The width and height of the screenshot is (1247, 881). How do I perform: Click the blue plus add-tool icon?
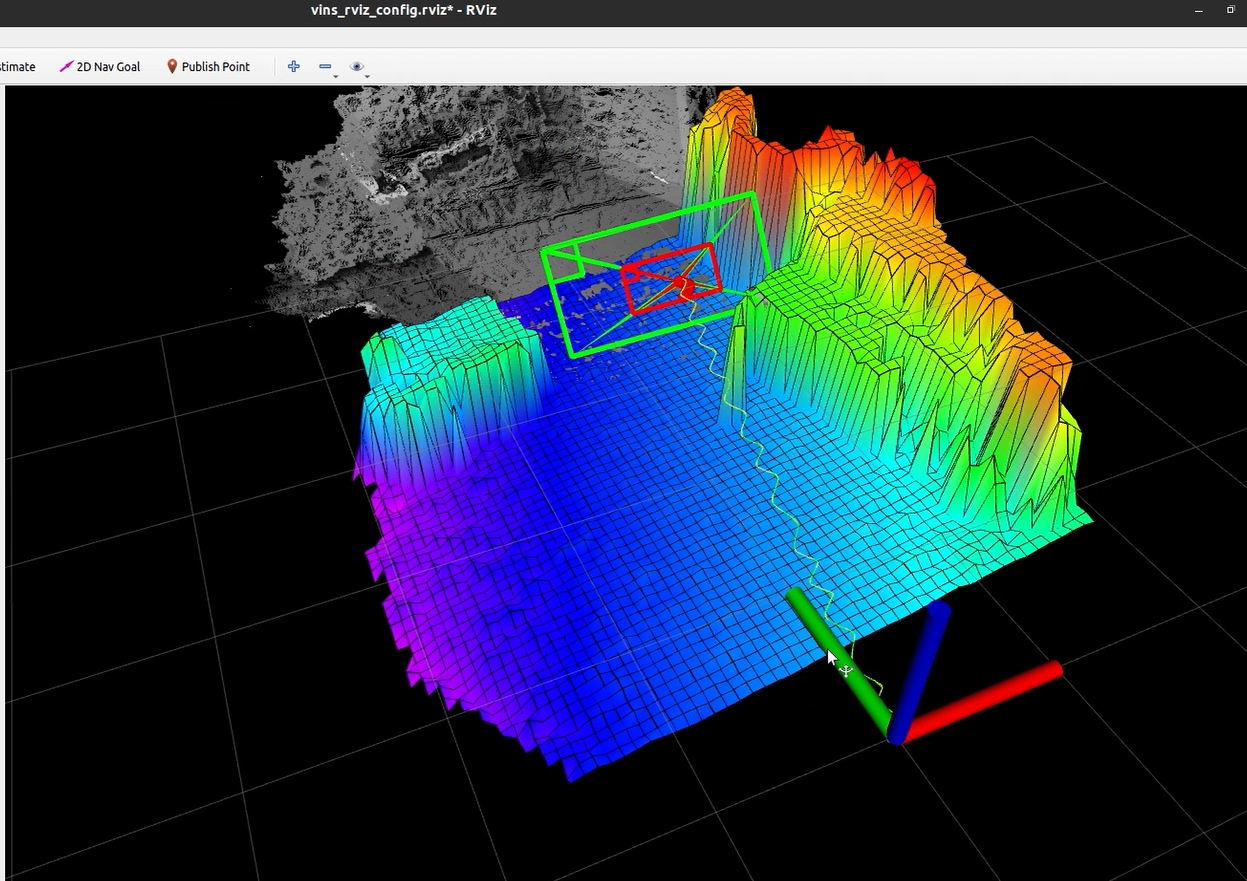293,67
